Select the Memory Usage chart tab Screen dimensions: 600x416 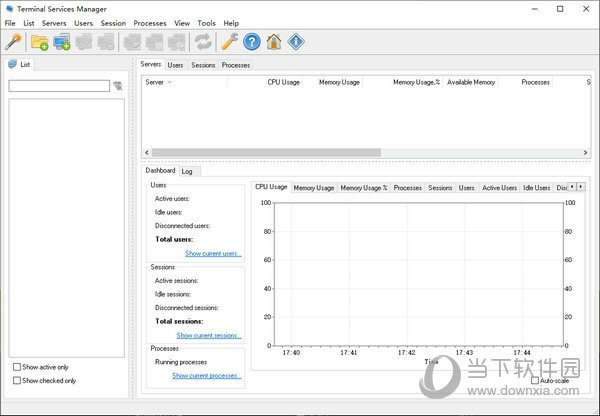[x=314, y=188]
